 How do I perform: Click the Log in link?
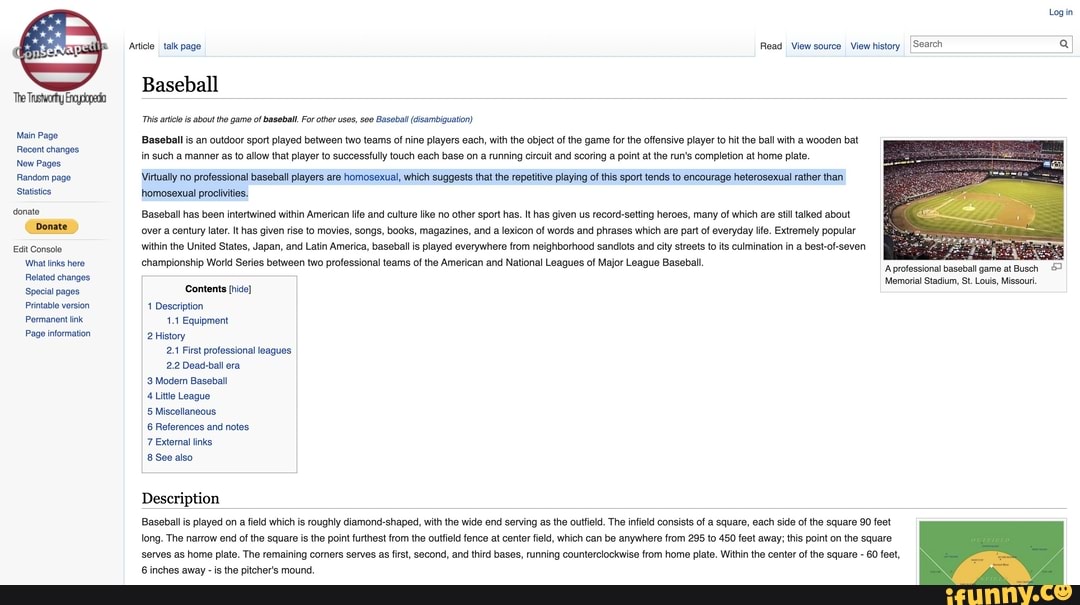click(1060, 12)
